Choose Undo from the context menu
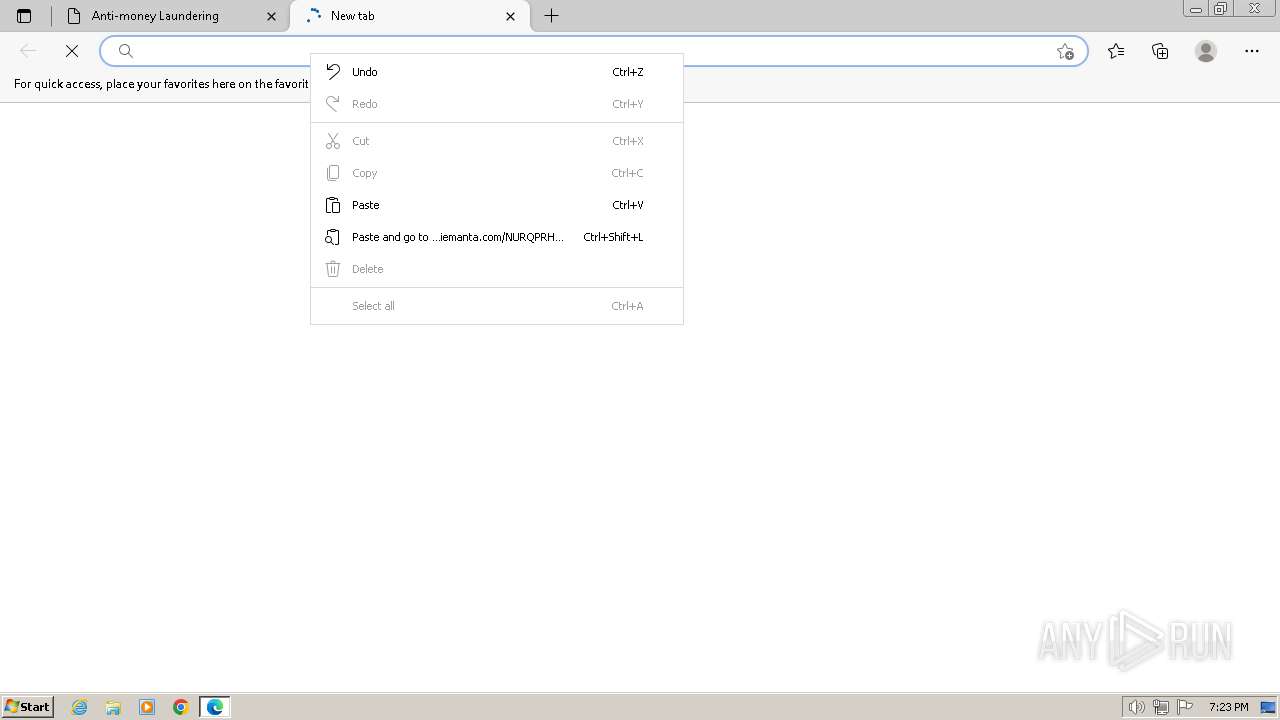Viewport: 1280px width, 720px height. click(x=497, y=72)
